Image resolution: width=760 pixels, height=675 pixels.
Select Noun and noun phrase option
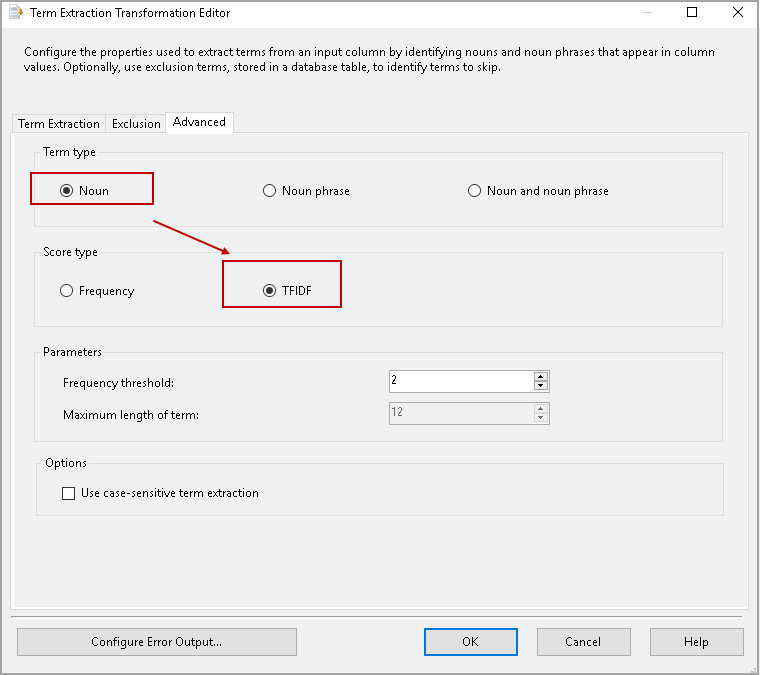[475, 191]
